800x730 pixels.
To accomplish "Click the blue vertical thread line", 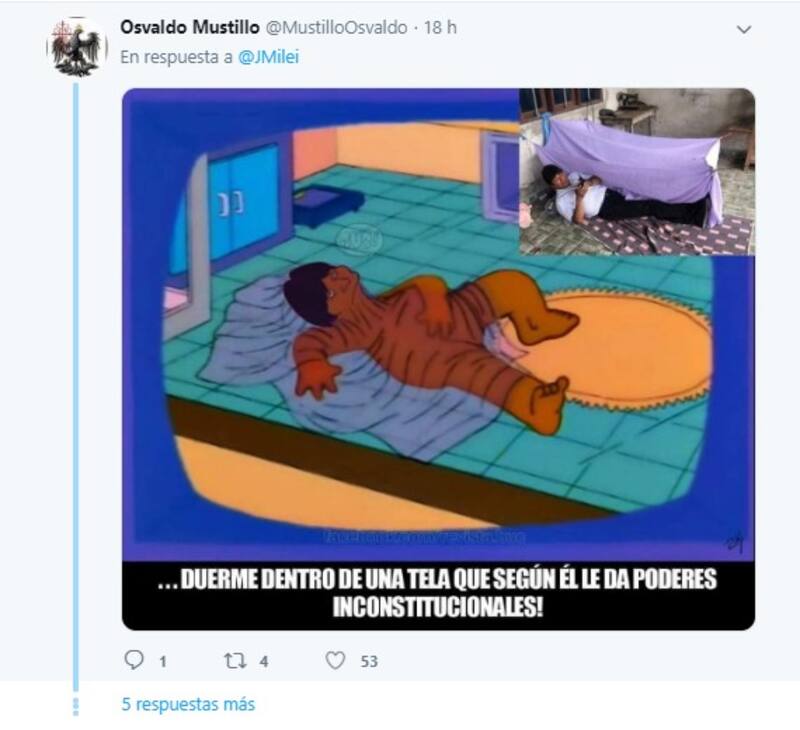I will pyautogui.click(x=76, y=387).
